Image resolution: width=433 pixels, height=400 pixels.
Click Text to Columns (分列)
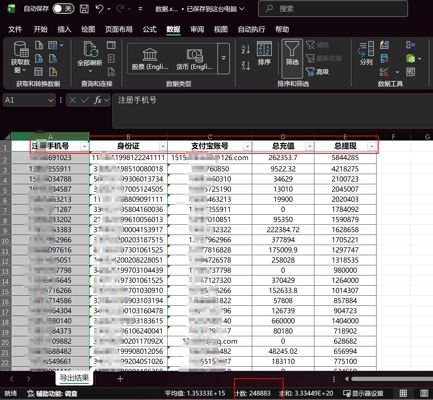[366, 53]
